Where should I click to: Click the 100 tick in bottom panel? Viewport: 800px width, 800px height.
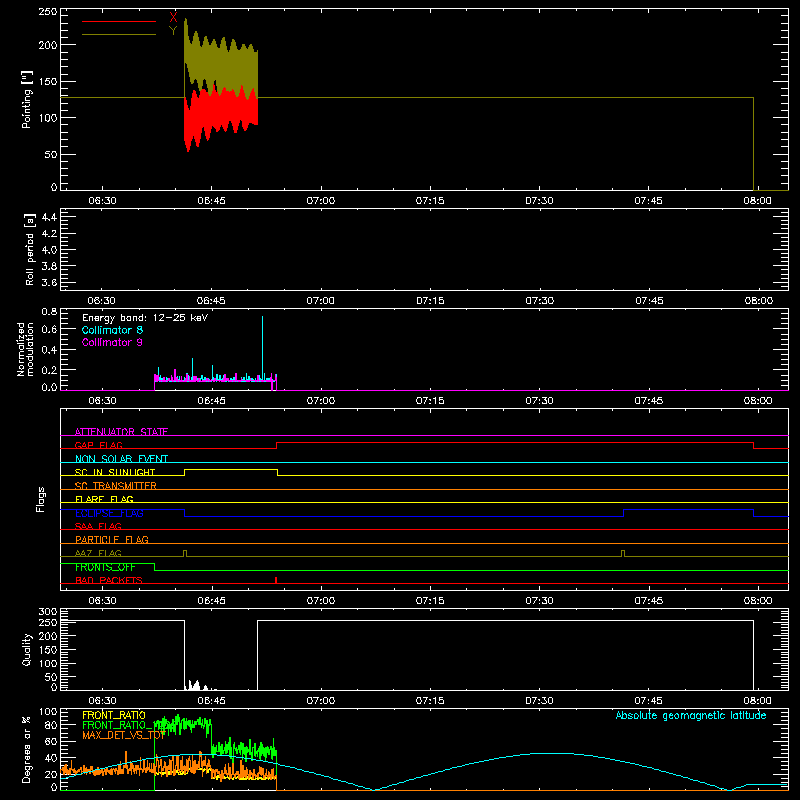[48, 712]
